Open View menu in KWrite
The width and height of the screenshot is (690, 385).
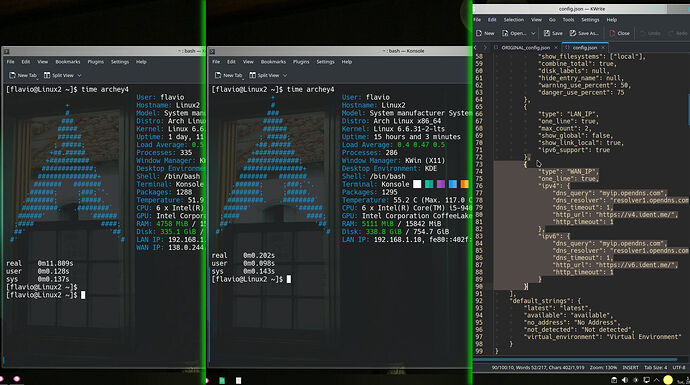[536, 20]
